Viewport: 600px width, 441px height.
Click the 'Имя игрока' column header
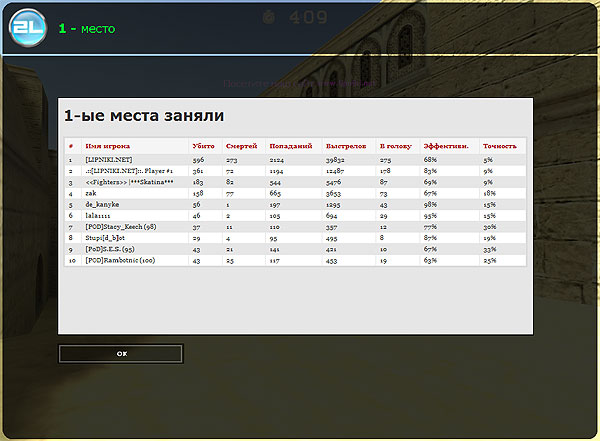pos(107,146)
